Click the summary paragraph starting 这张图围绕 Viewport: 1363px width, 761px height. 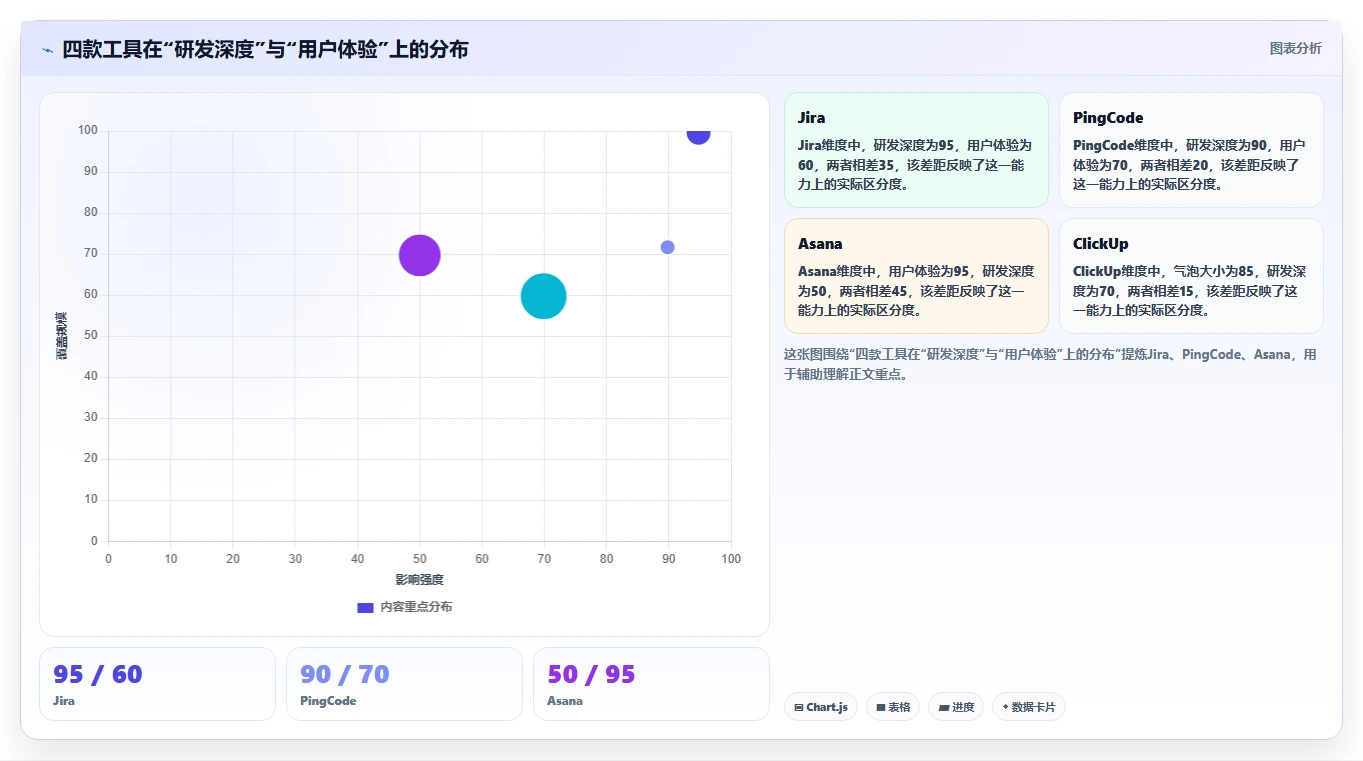1051,365
